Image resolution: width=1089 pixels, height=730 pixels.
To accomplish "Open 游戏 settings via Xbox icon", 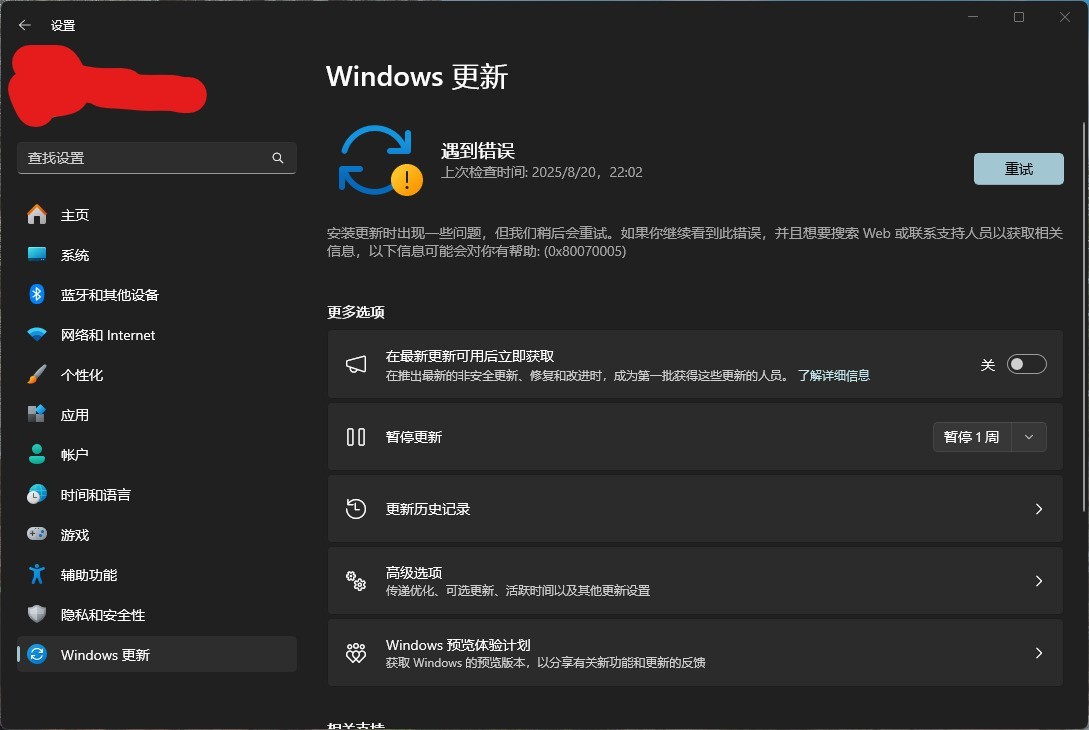I will coord(36,535).
